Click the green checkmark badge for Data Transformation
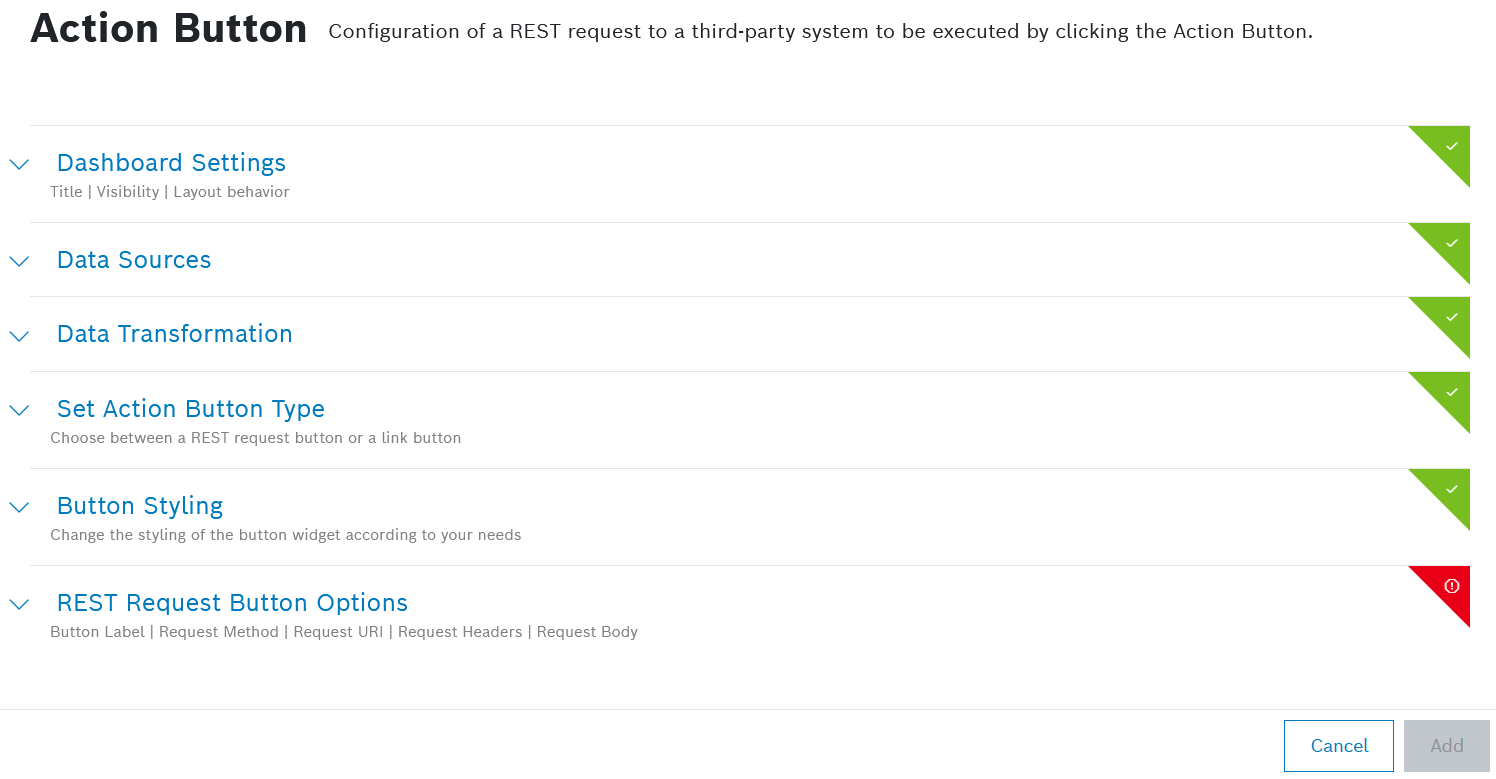The image size is (1496, 779). click(x=1451, y=317)
